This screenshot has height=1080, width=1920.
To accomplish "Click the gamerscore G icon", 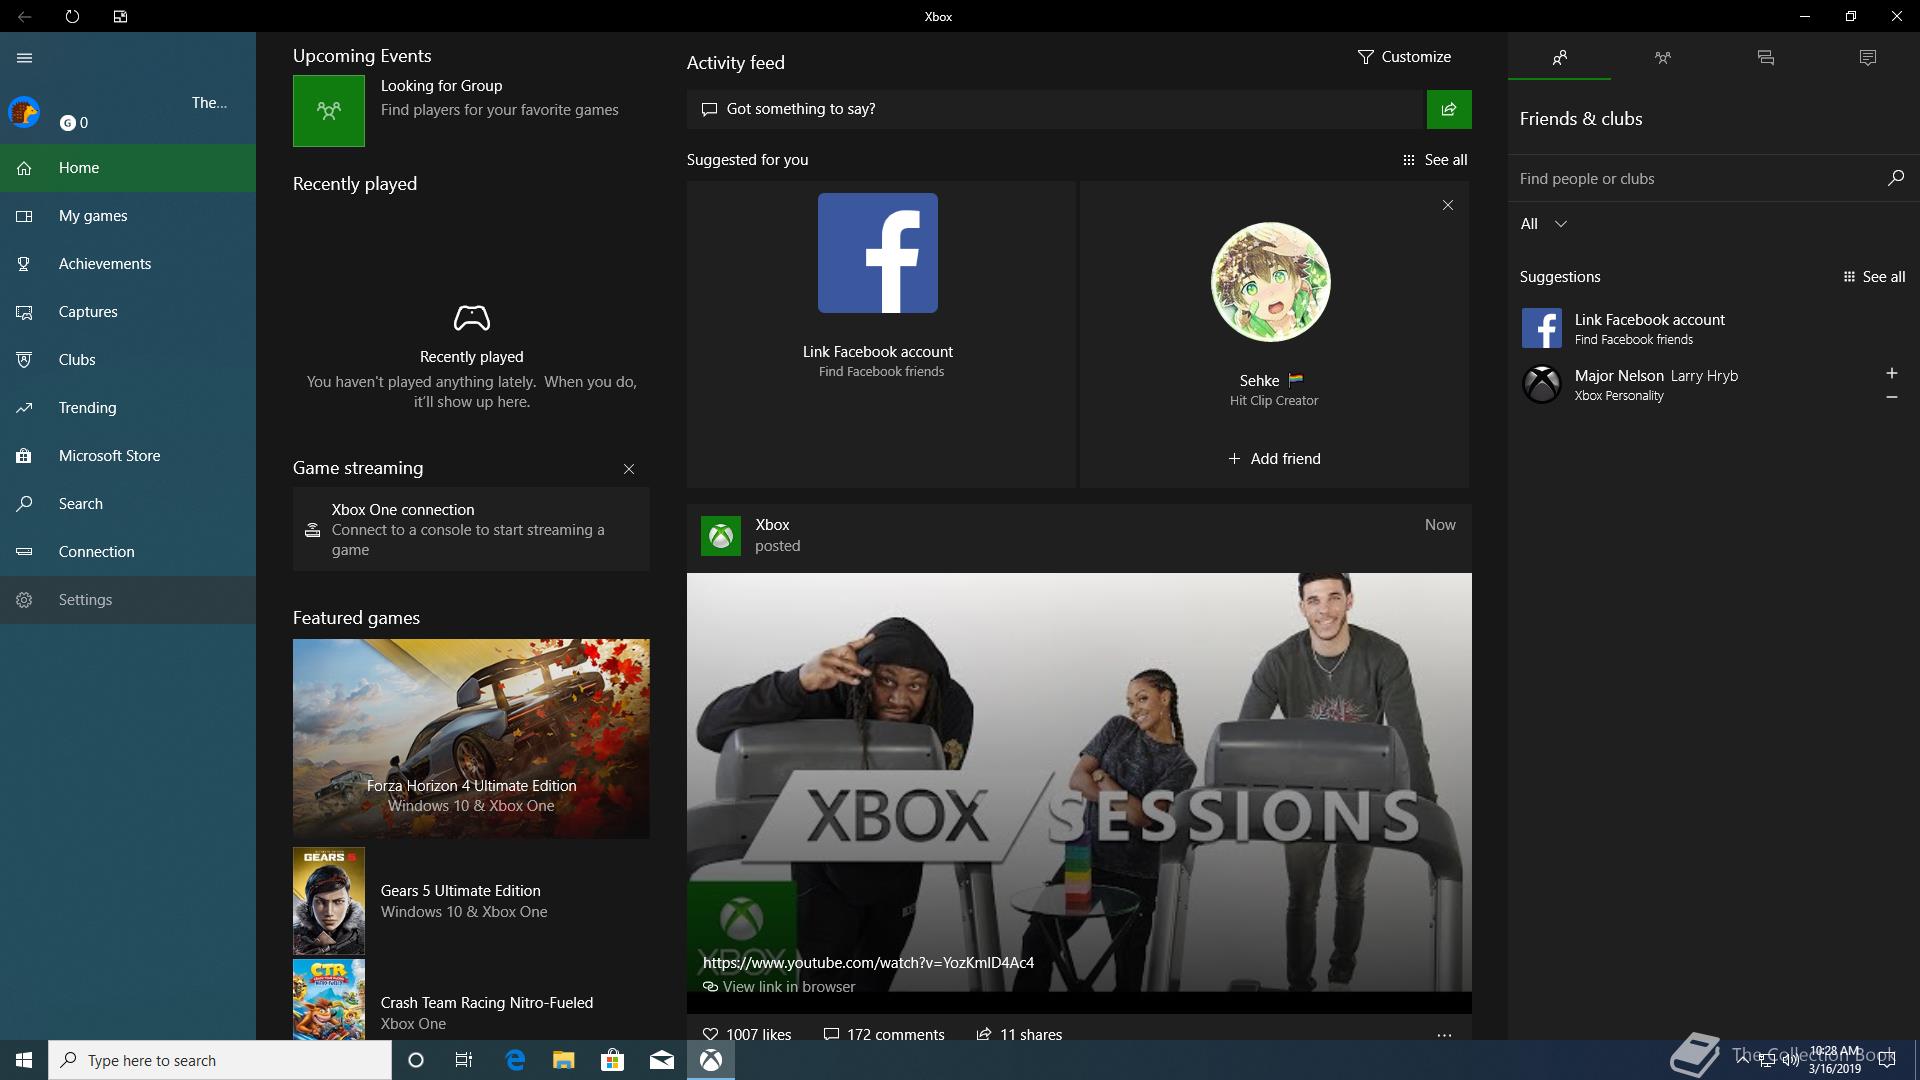I will click(x=67, y=123).
